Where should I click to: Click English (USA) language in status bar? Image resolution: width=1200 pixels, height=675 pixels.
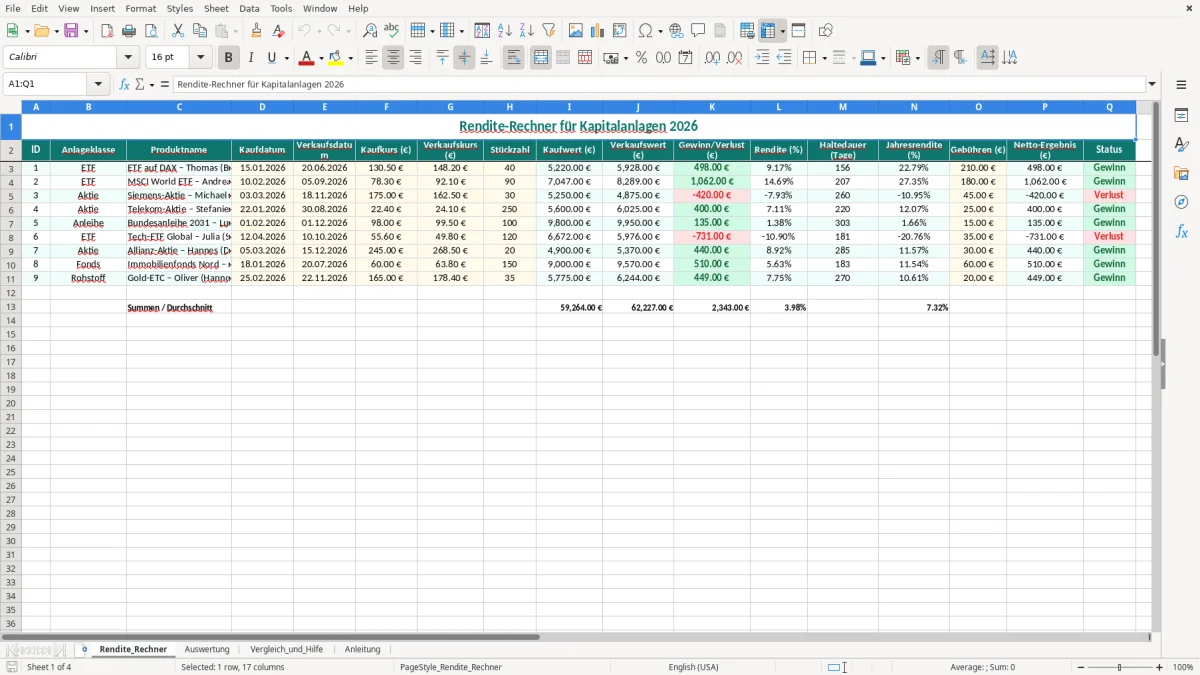[693, 667]
